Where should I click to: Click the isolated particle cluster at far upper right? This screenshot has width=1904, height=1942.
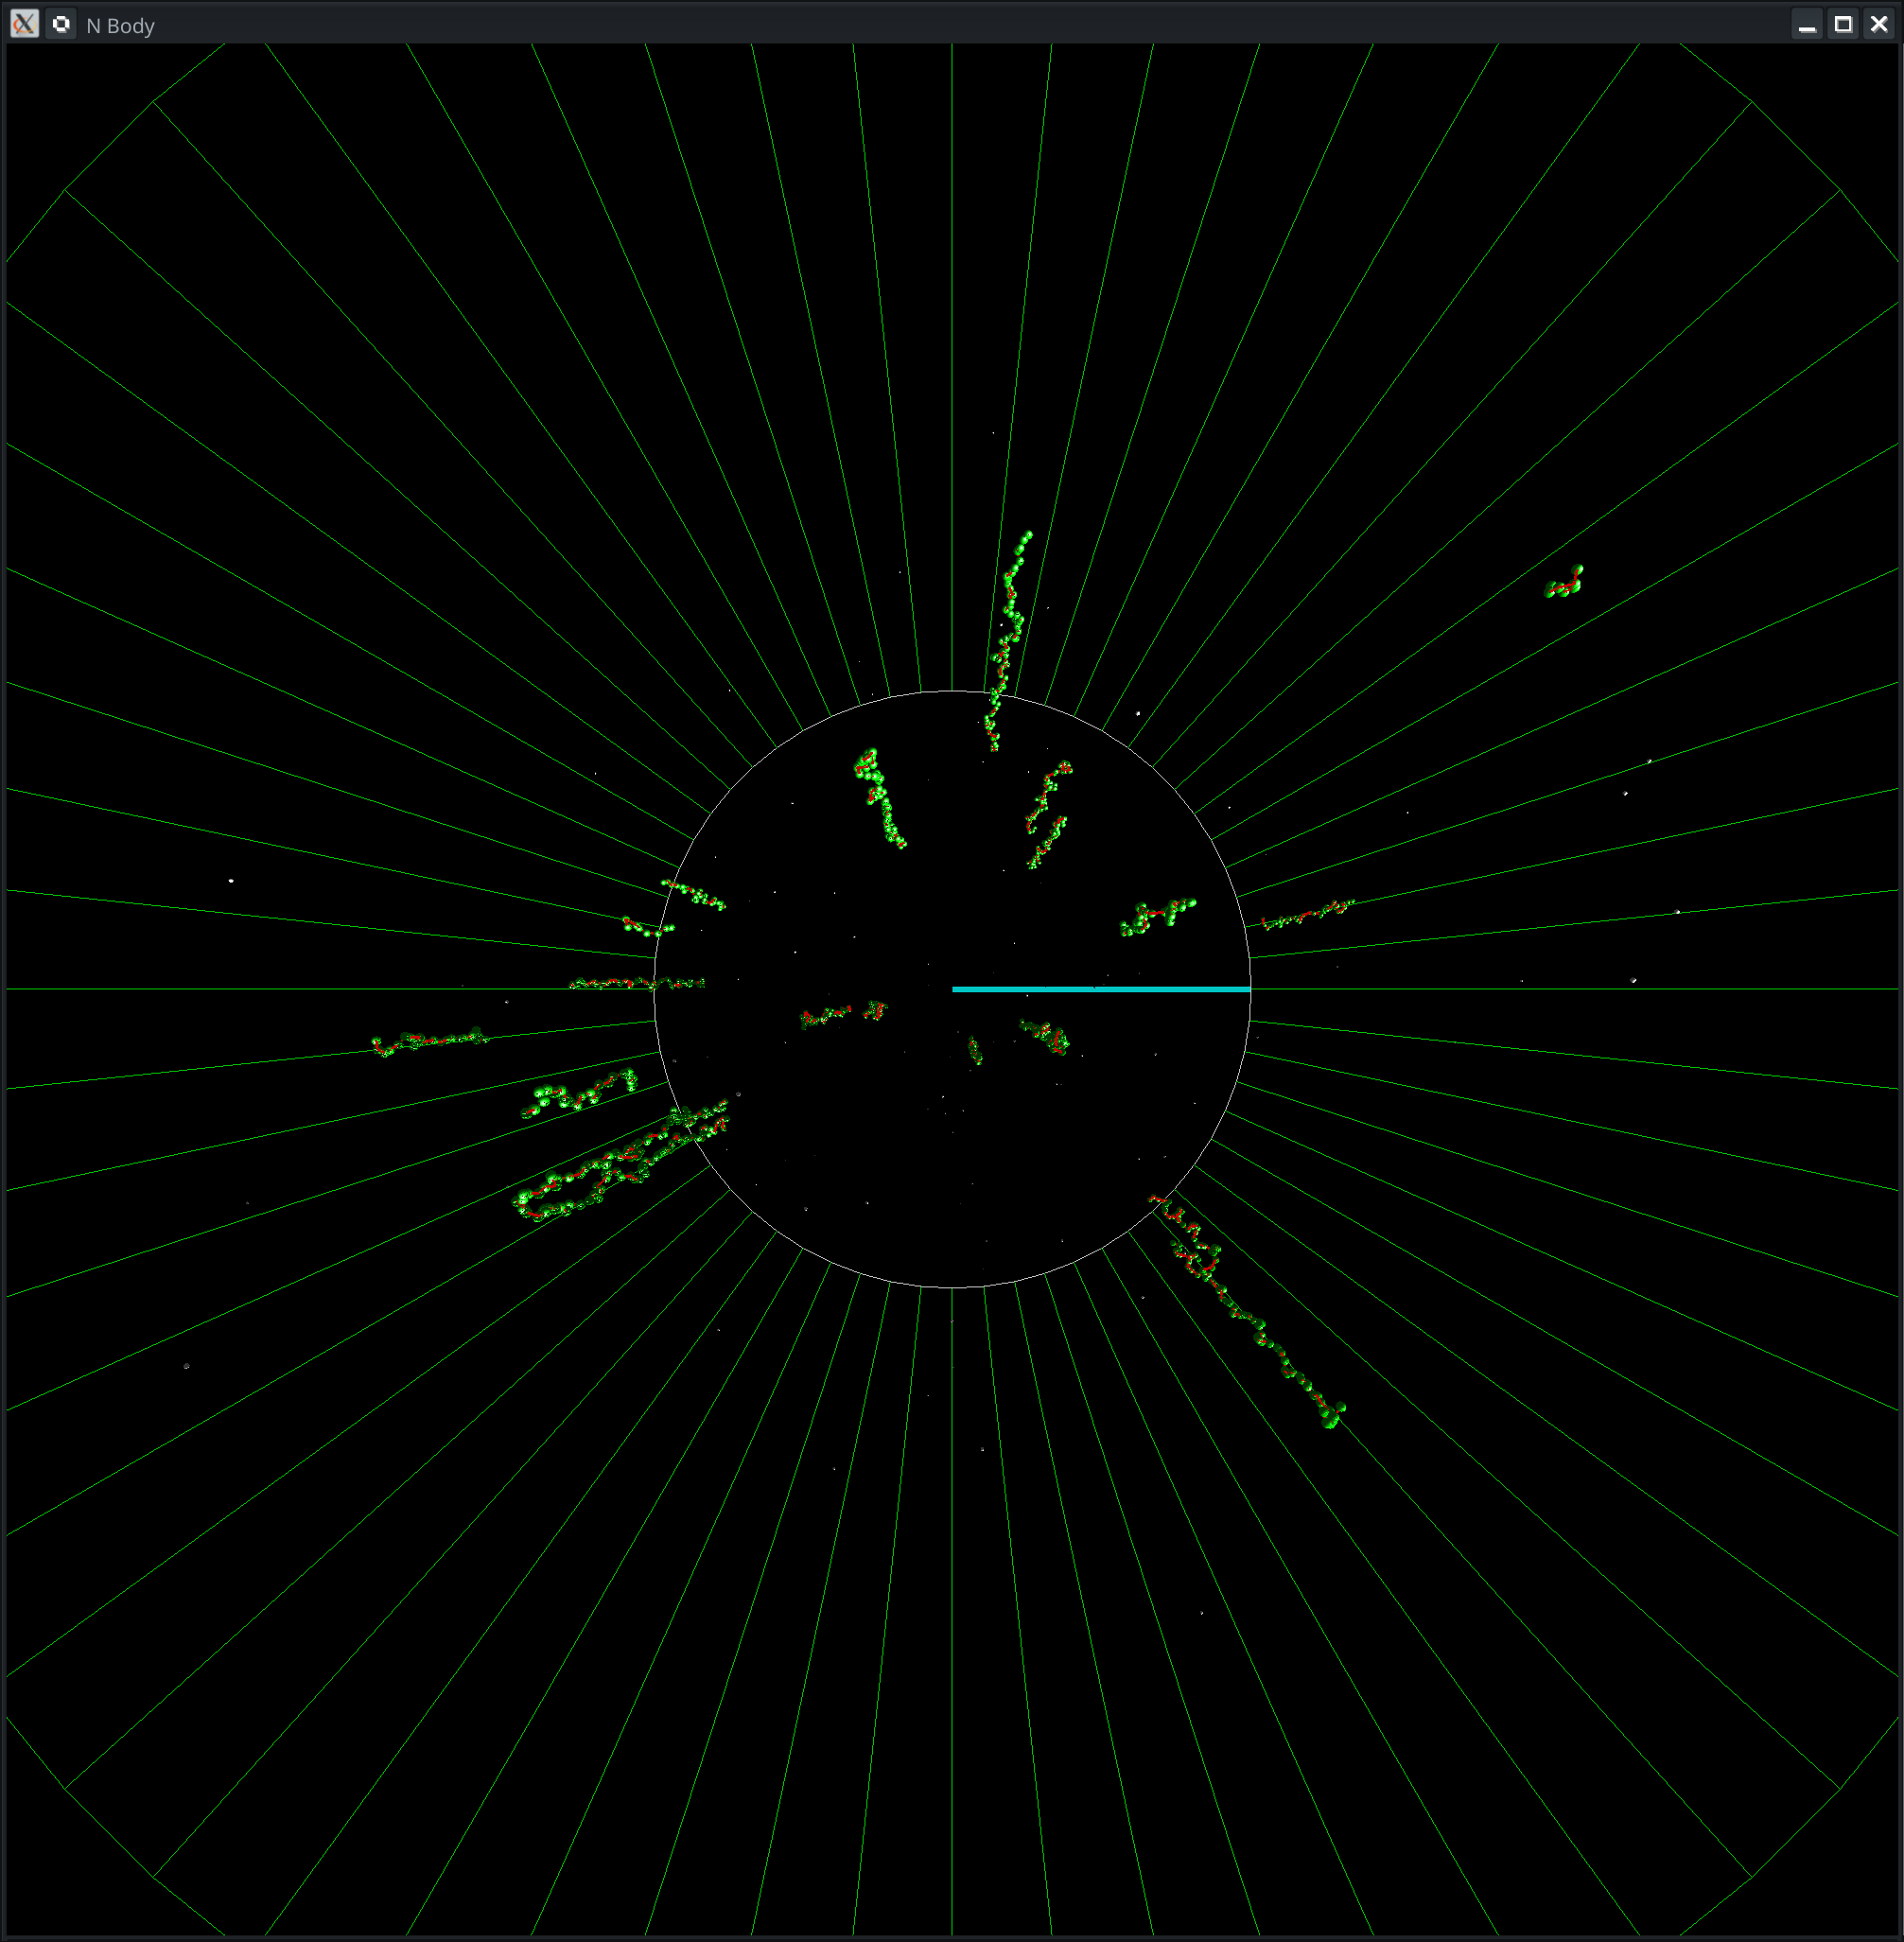click(x=1565, y=584)
